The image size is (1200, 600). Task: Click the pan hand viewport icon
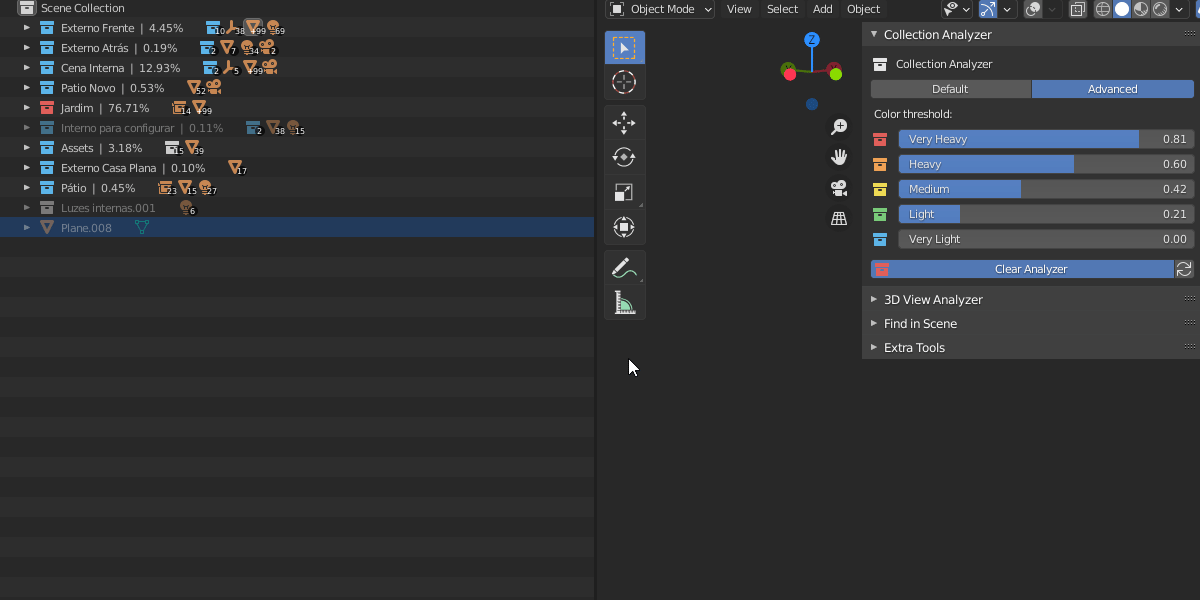(839, 157)
